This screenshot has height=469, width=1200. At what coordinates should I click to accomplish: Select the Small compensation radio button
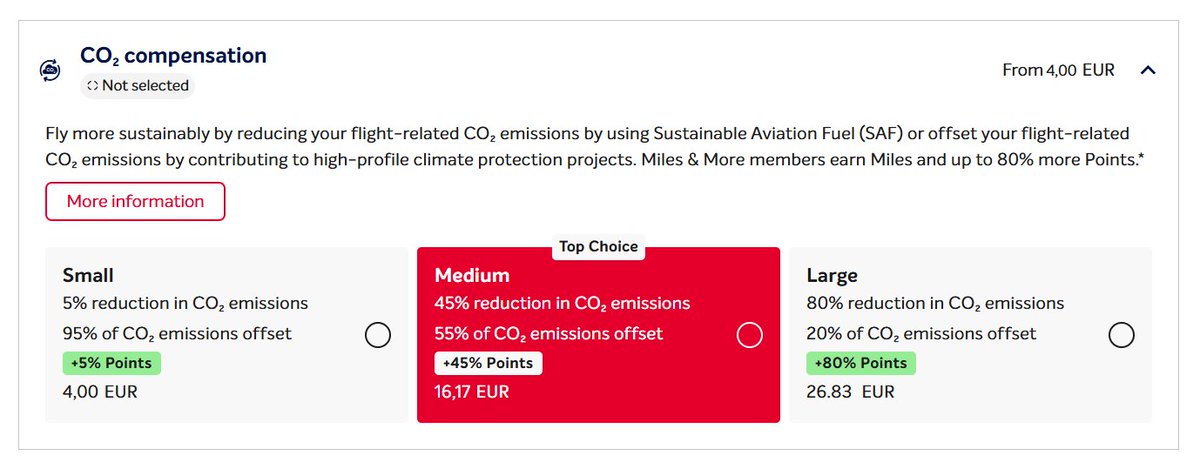pyautogui.click(x=378, y=335)
